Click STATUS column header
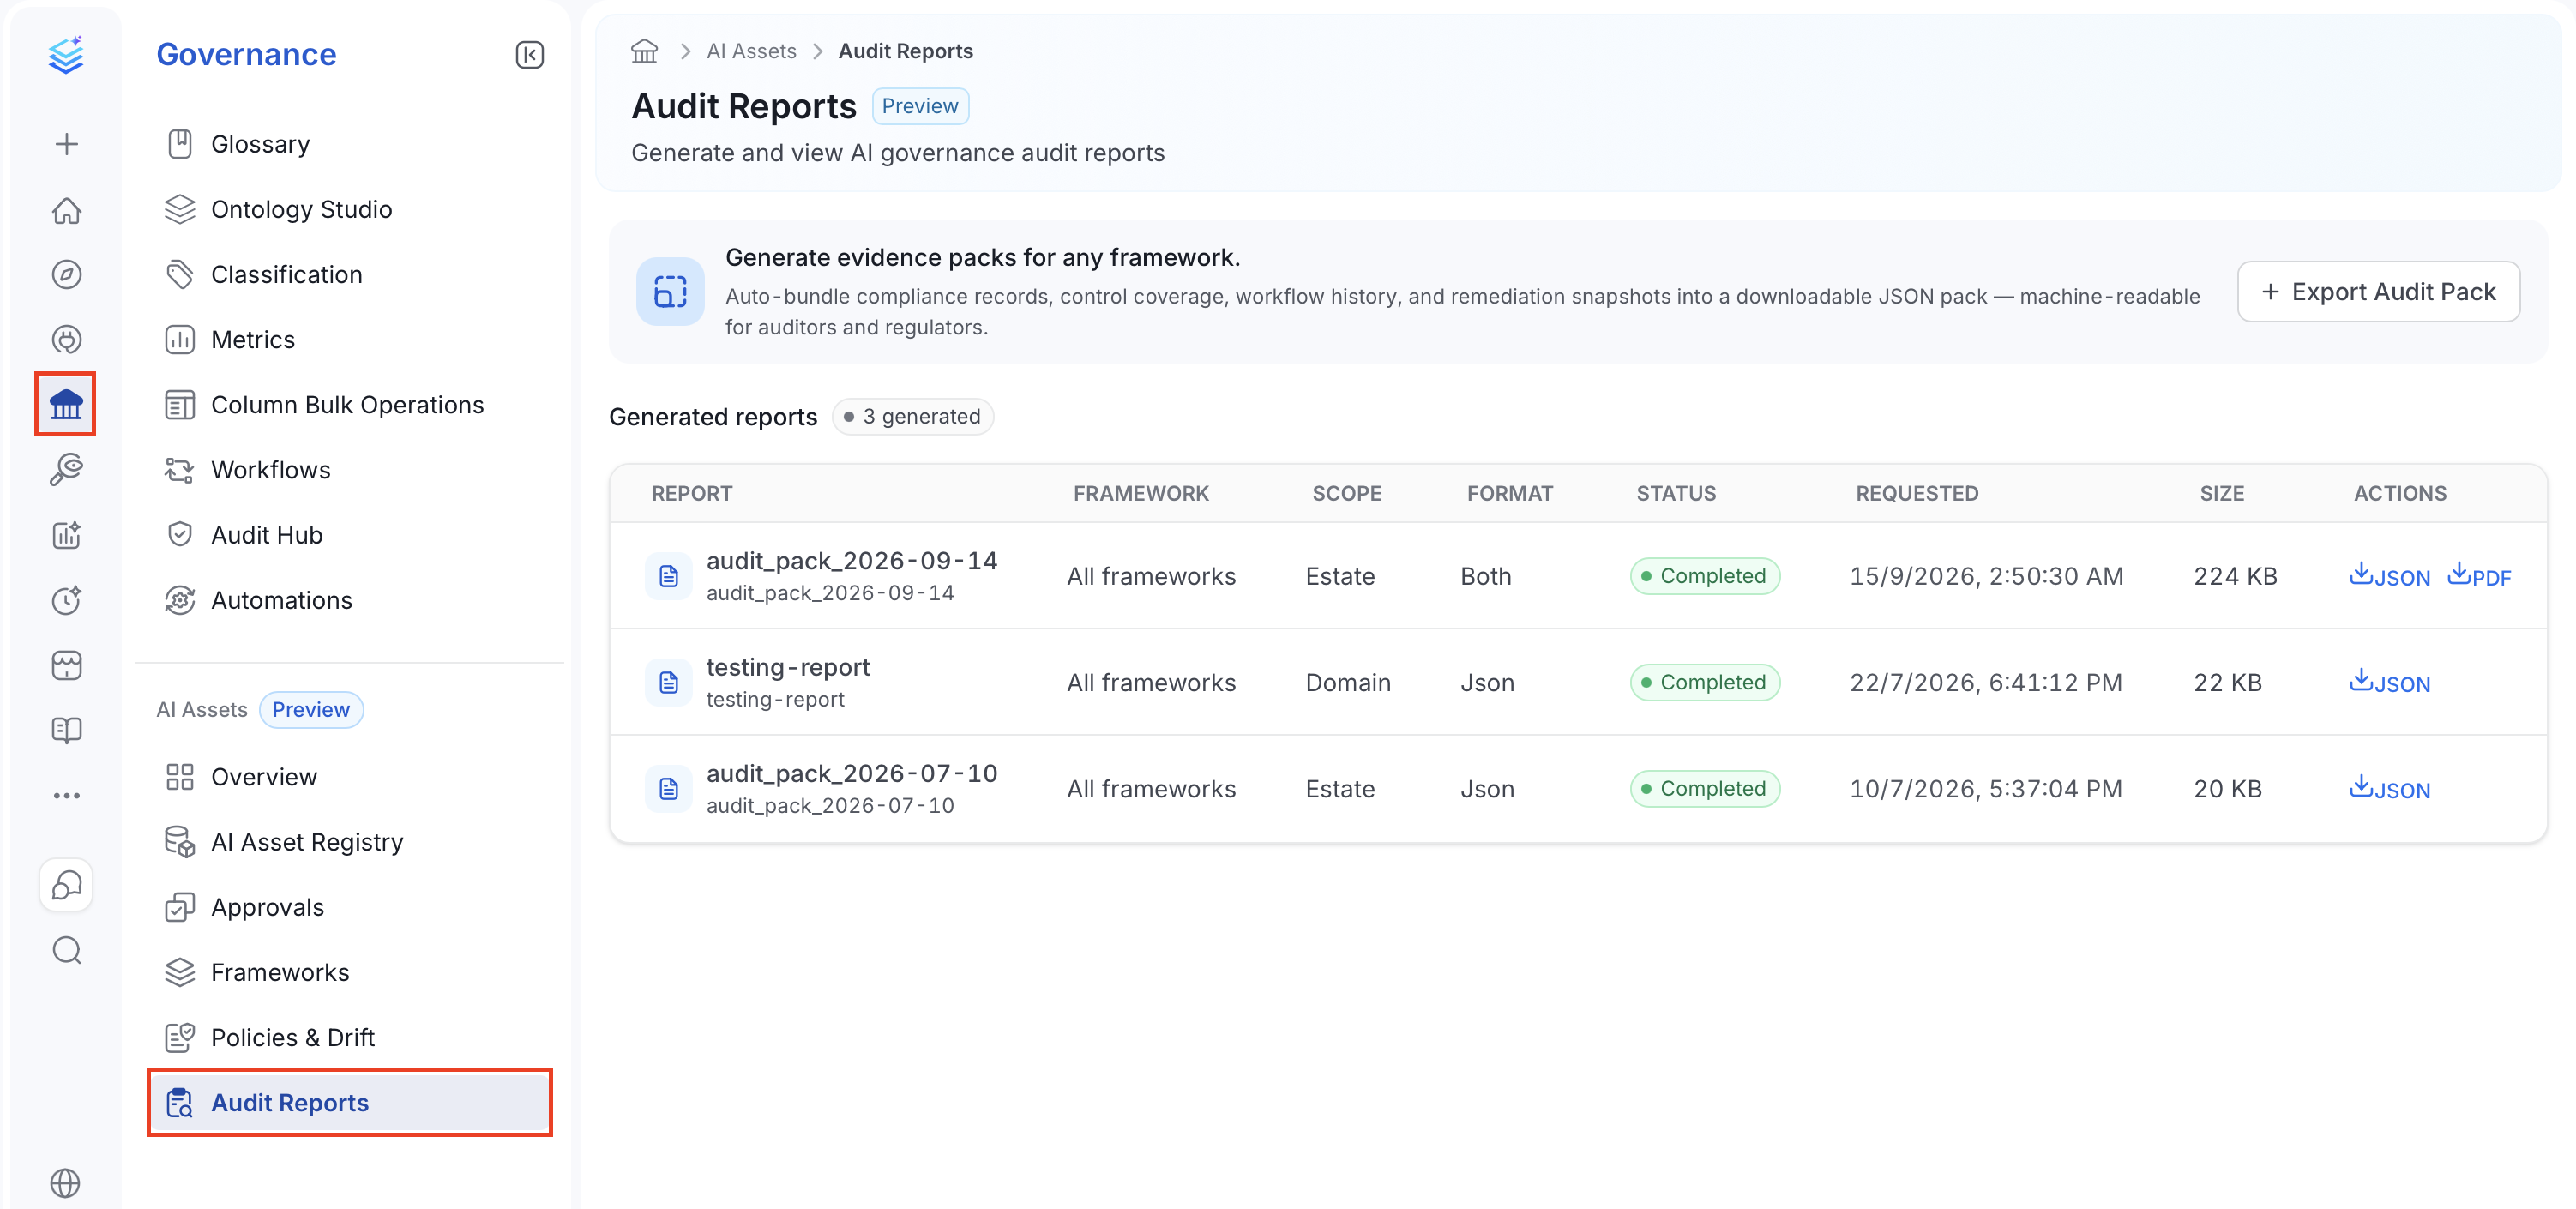 pos(1676,493)
